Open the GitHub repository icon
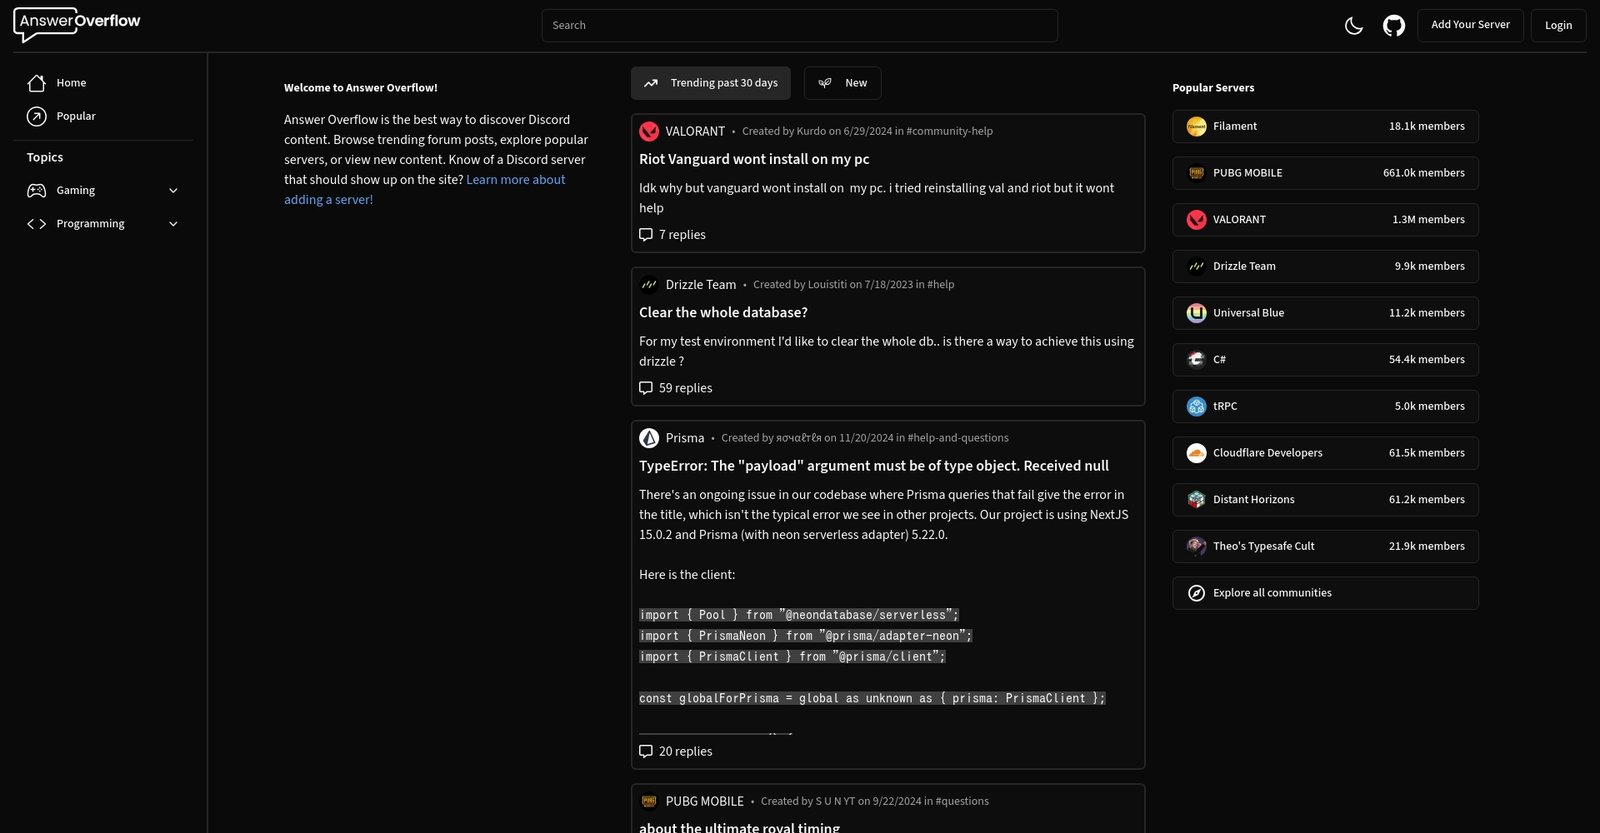 click(1394, 26)
